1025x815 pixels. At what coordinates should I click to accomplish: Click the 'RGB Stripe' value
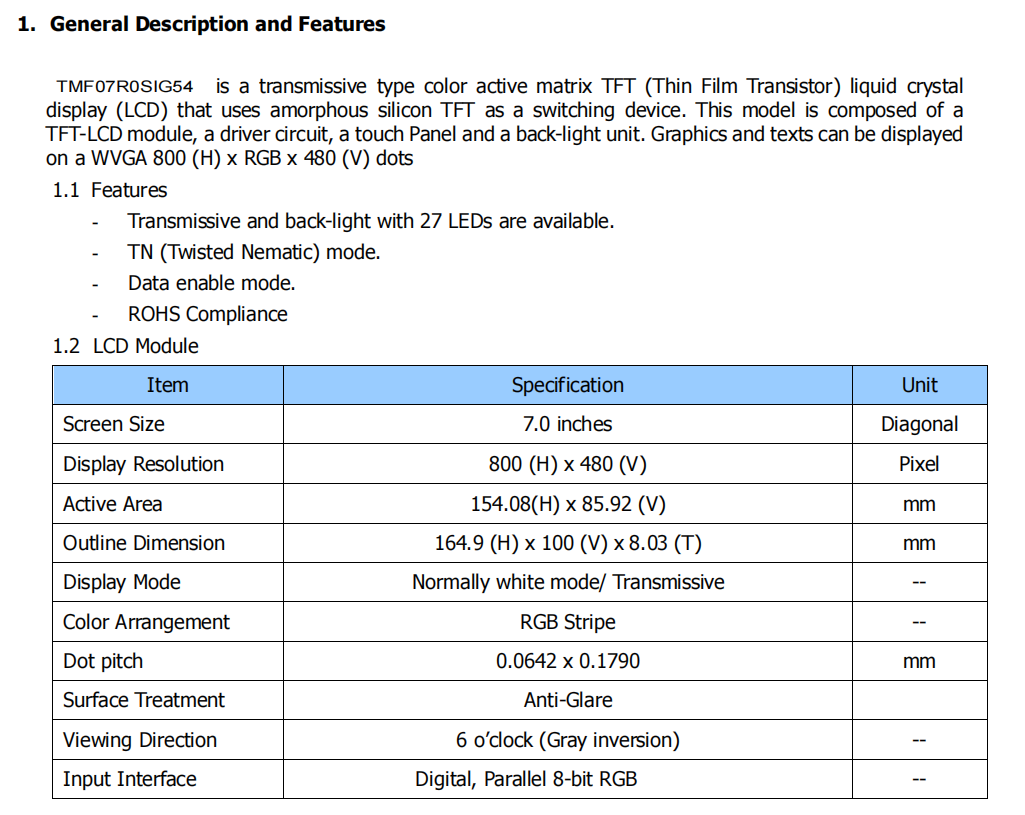(x=567, y=622)
